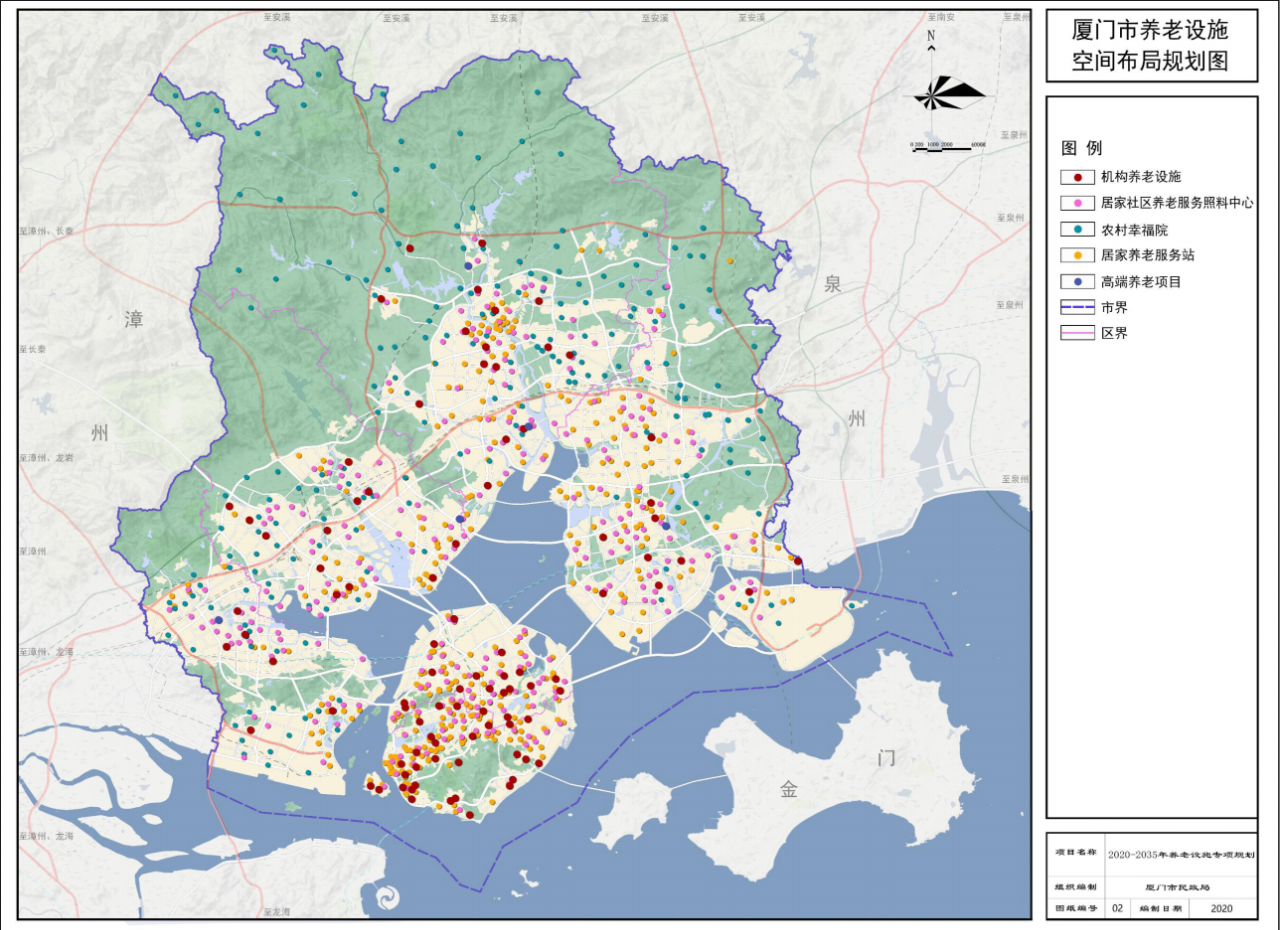The height and width of the screenshot is (930, 1280).
Task: Click the 至龙海 direction label
Action: pos(276,912)
